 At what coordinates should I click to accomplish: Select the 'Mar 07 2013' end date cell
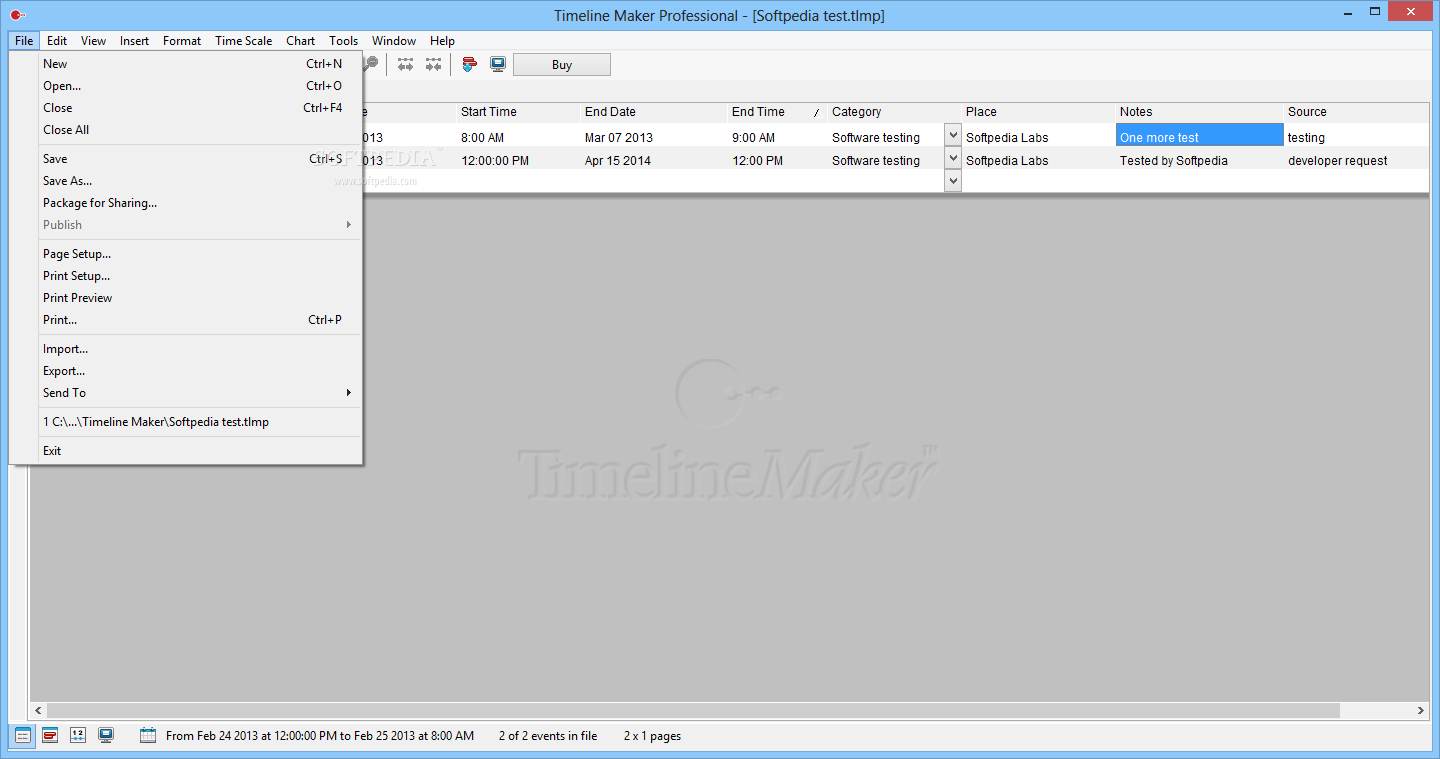click(654, 137)
